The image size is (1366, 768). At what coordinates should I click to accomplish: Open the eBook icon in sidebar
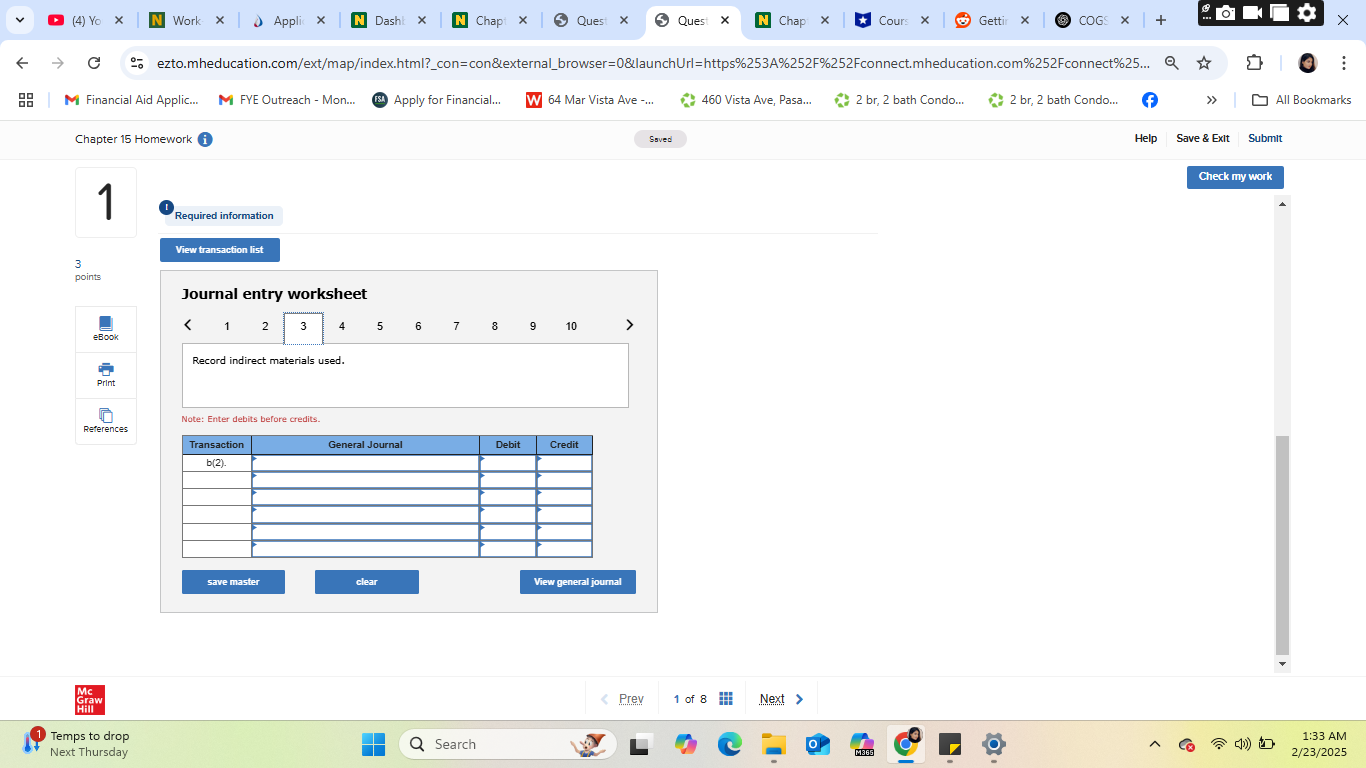tap(106, 328)
